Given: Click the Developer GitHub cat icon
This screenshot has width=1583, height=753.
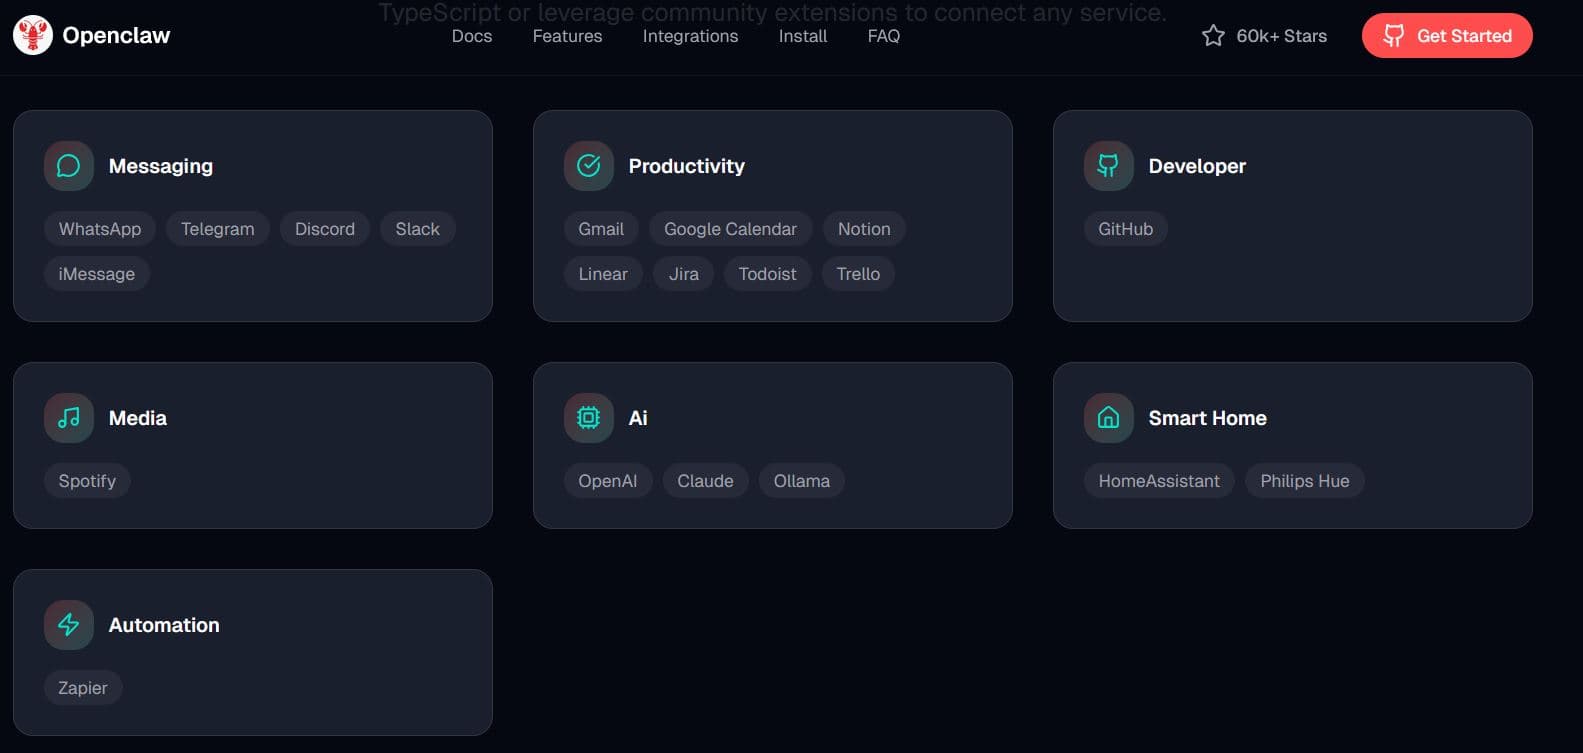Looking at the screenshot, I should click(x=1108, y=166).
